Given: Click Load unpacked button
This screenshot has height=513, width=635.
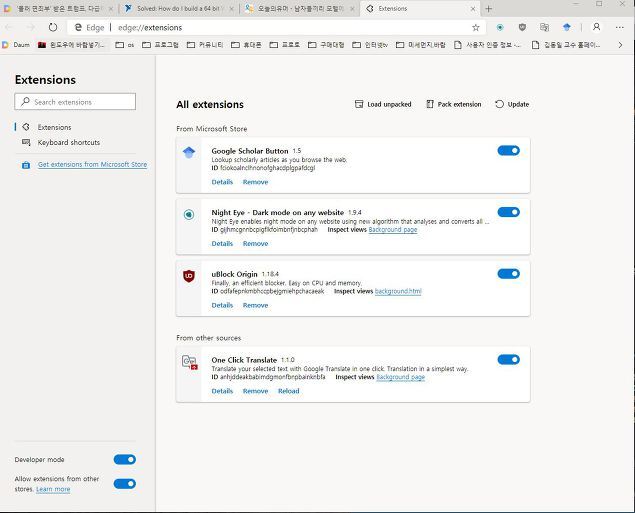Looking at the screenshot, I should [383, 104].
